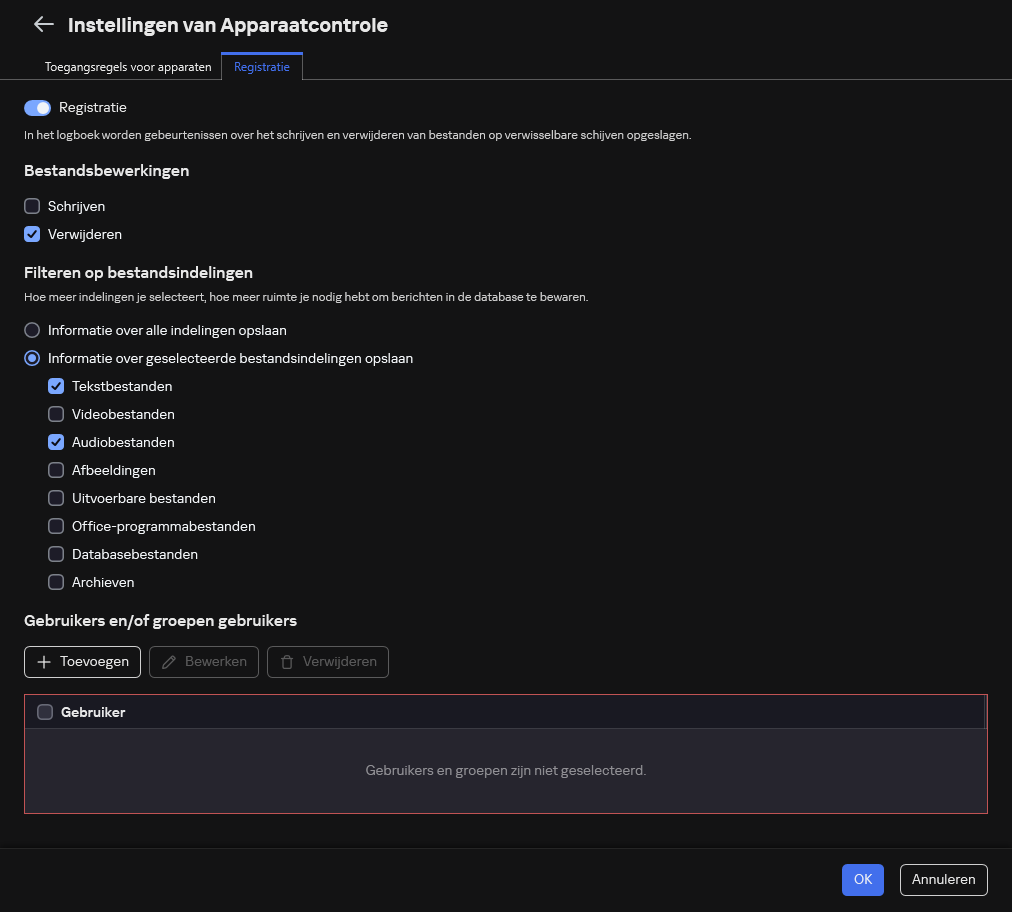1012x912 pixels.
Task: Enable the Videobestanden checkbox
Action: [56, 414]
